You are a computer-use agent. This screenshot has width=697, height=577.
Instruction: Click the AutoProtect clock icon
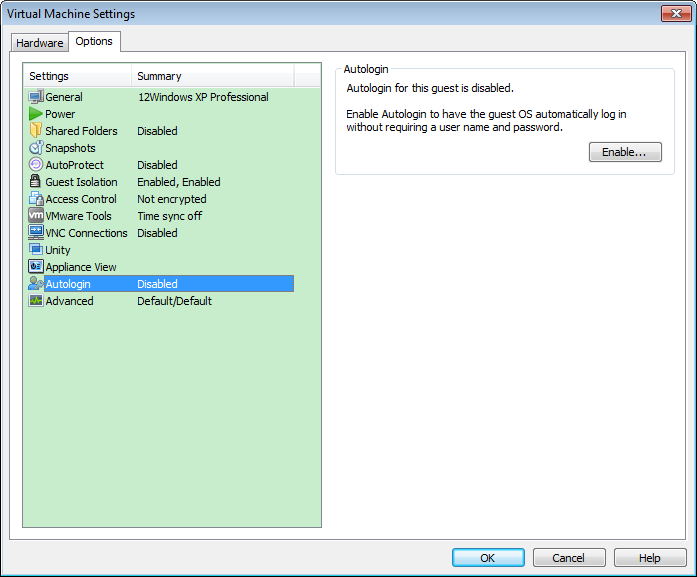point(36,164)
